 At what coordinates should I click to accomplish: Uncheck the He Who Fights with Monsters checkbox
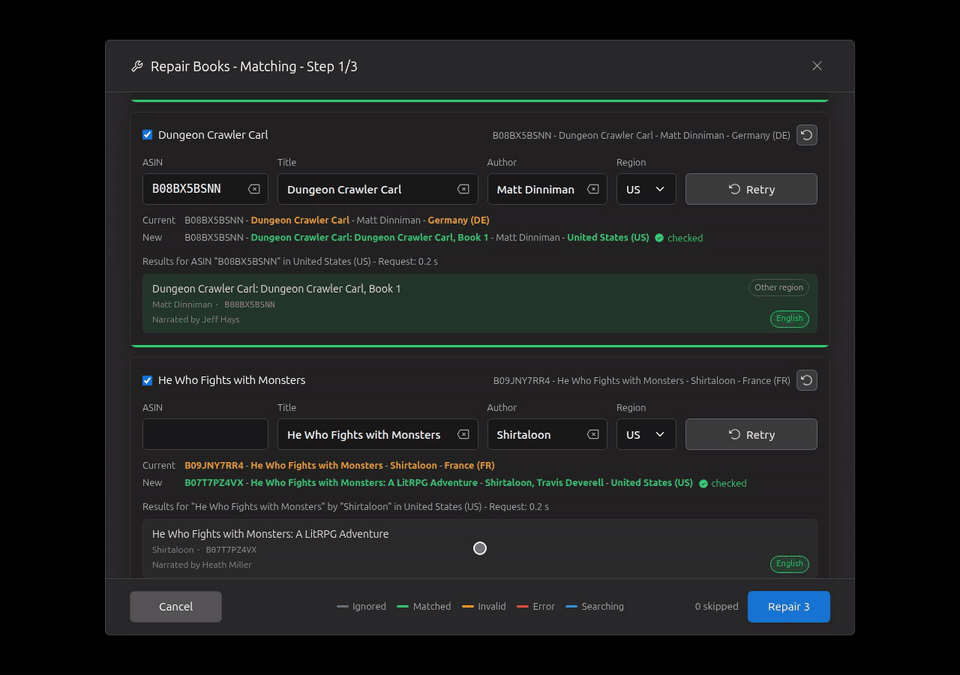148,380
